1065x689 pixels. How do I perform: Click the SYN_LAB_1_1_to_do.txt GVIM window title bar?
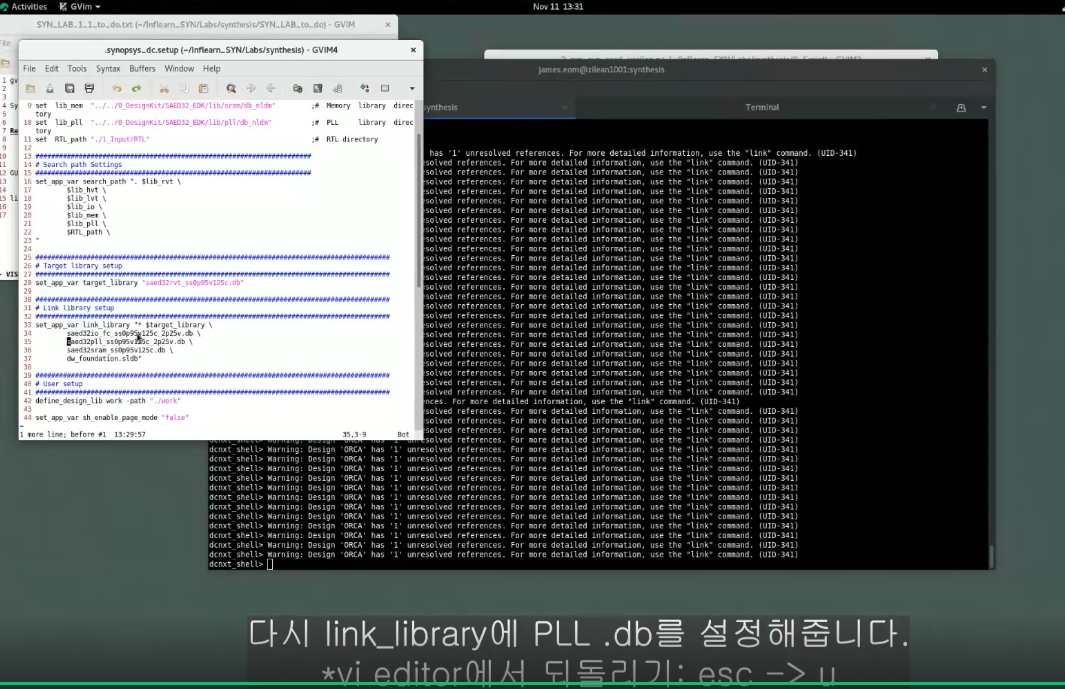196,24
